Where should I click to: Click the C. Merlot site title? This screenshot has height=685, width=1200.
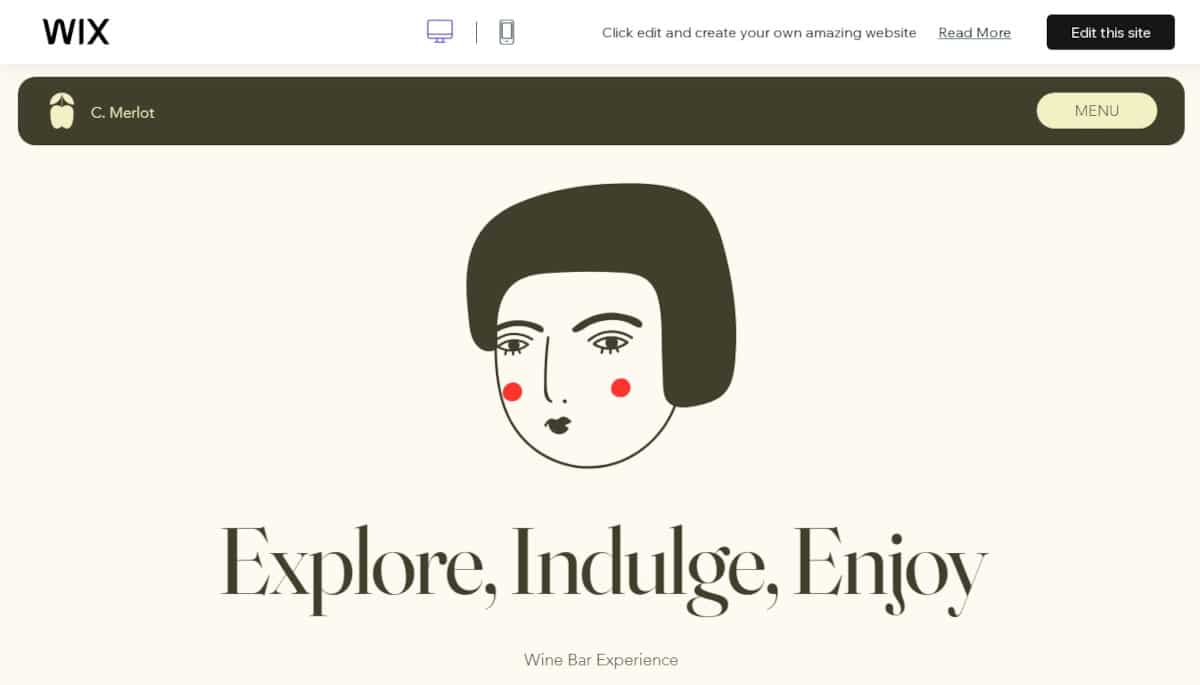point(123,112)
